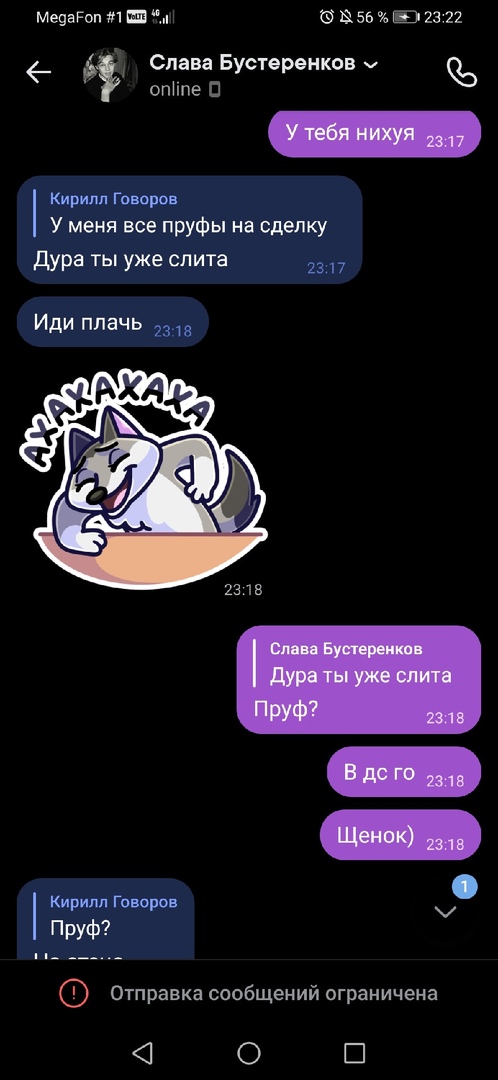
Task: Select the "У тебя нихуя" message bubble
Action: pos(374,134)
